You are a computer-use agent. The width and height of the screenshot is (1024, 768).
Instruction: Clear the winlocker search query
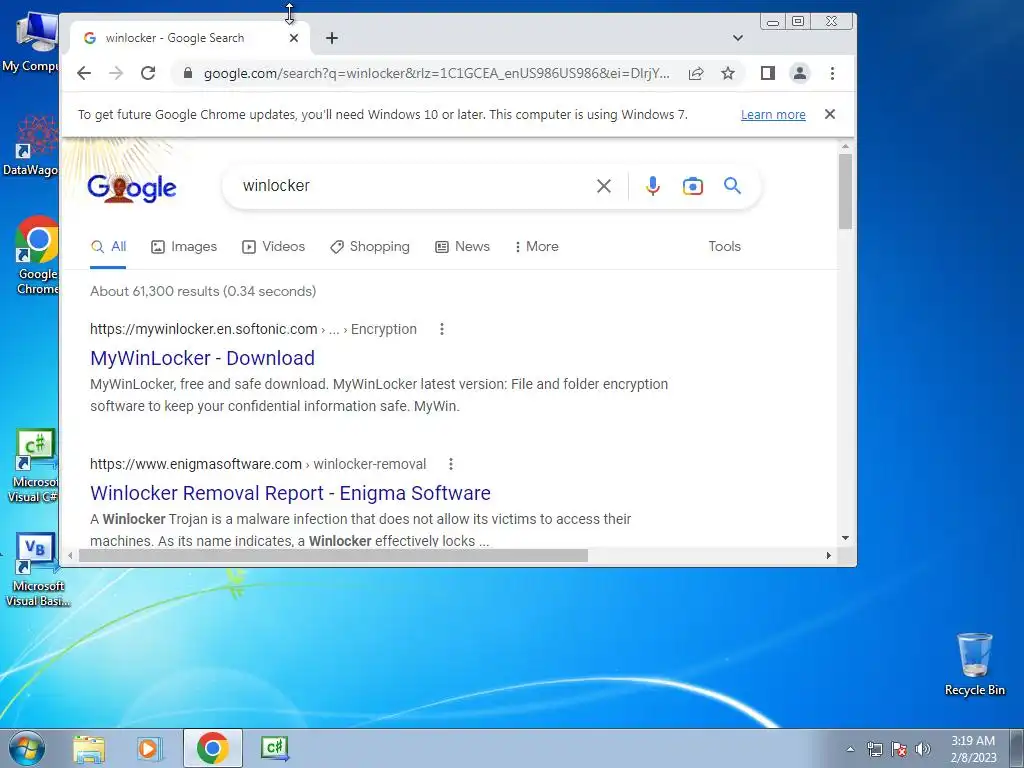604,186
